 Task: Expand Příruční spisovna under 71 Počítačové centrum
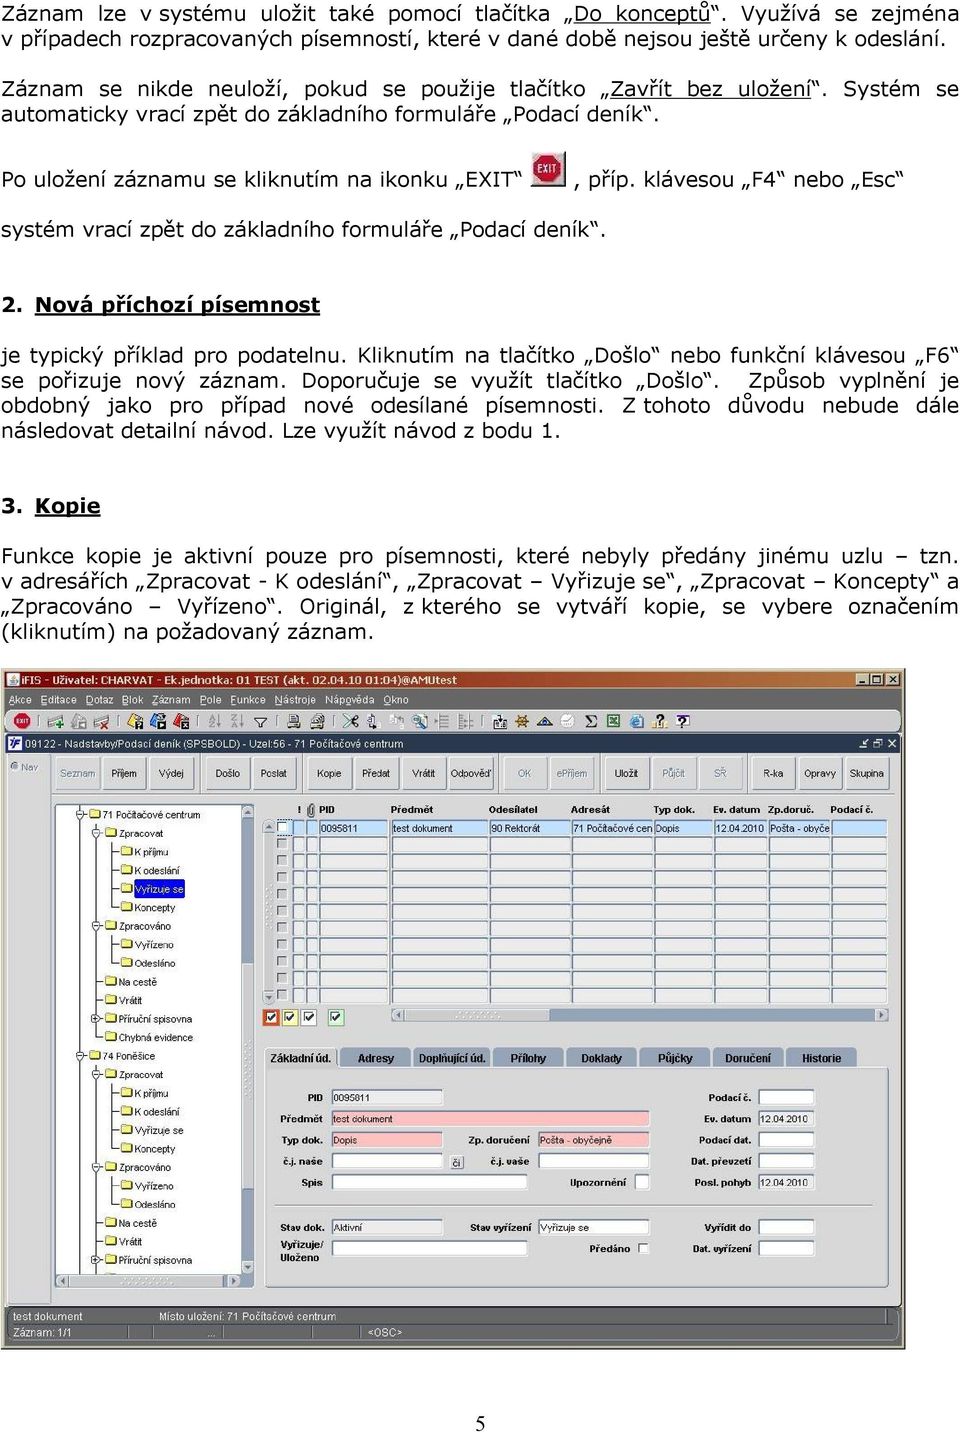97,1019
